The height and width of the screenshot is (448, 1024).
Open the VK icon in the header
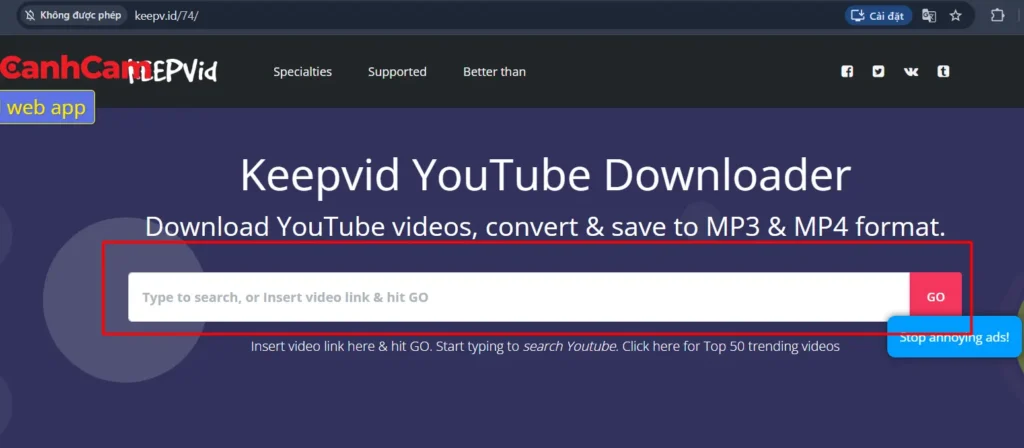pyautogui.click(x=911, y=72)
